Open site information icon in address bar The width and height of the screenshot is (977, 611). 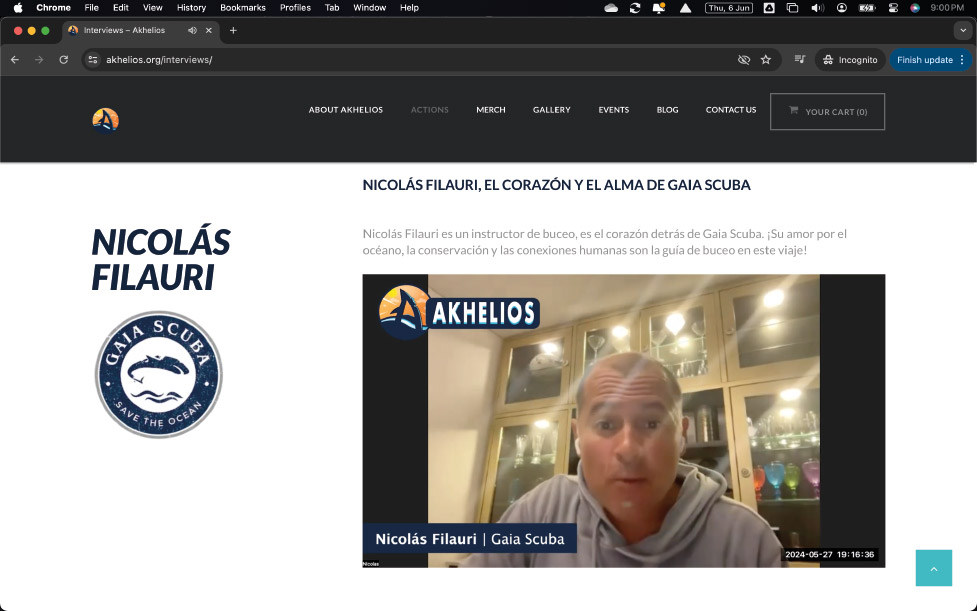point(93,60)
